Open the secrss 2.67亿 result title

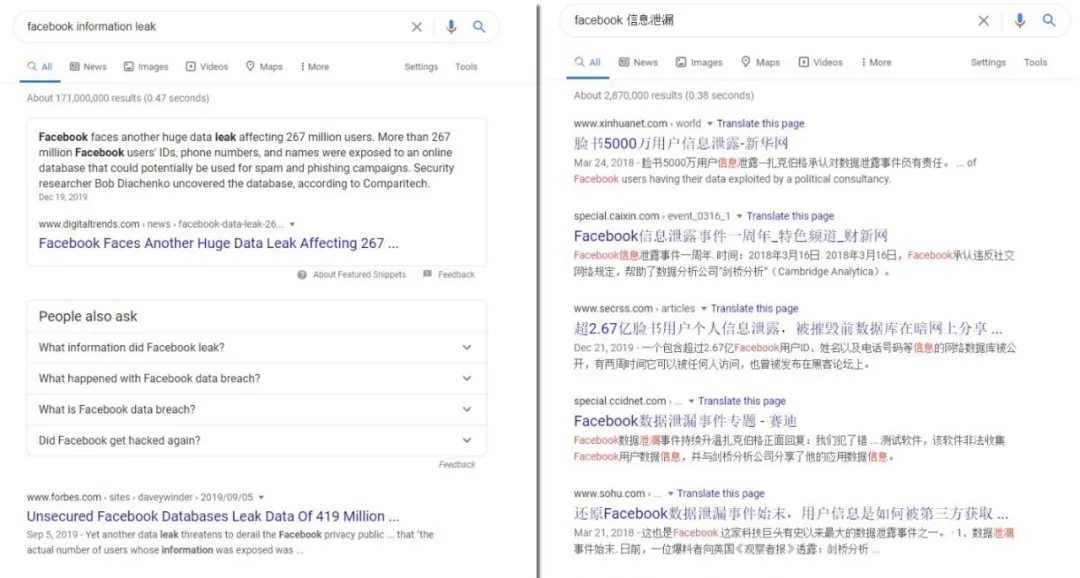[788, 328]
